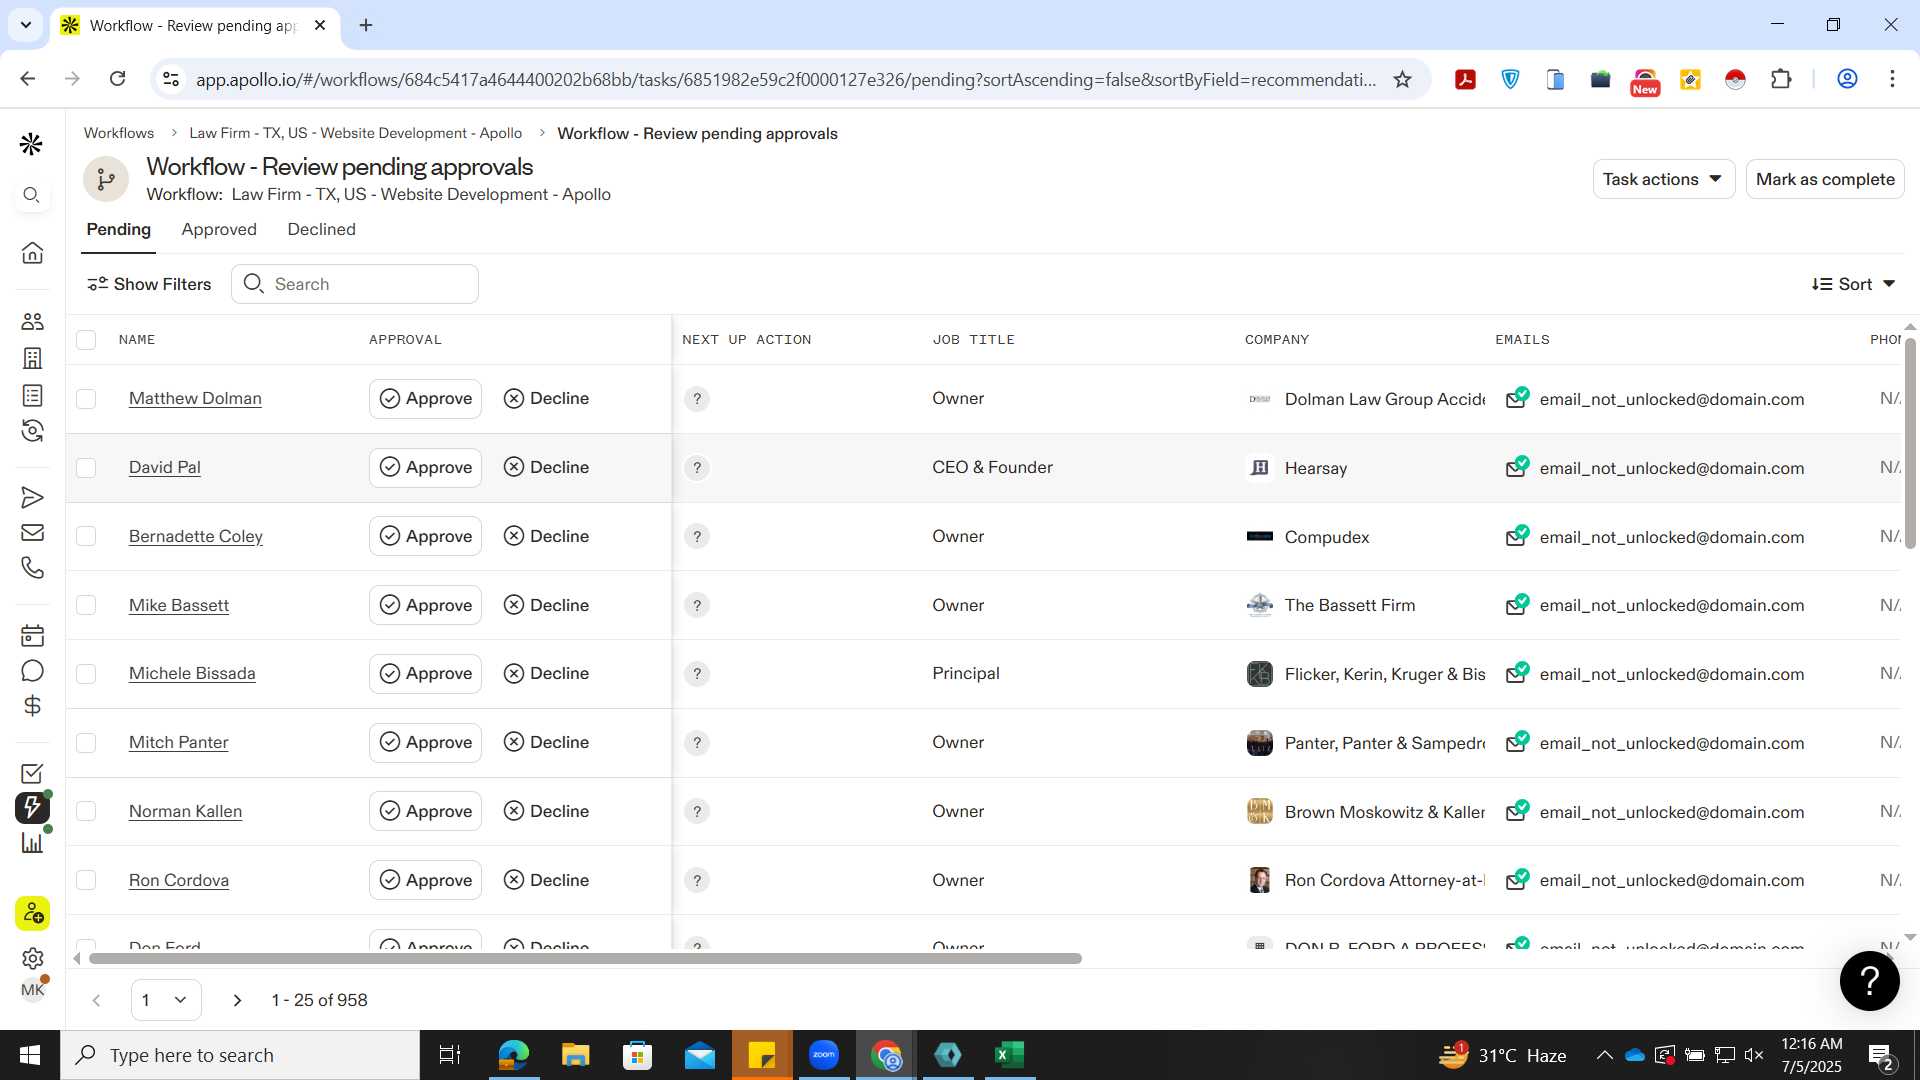This screenshot has height=1080, width=1920.
Task: Check the box for David Pal
Action: click(86, 468)
